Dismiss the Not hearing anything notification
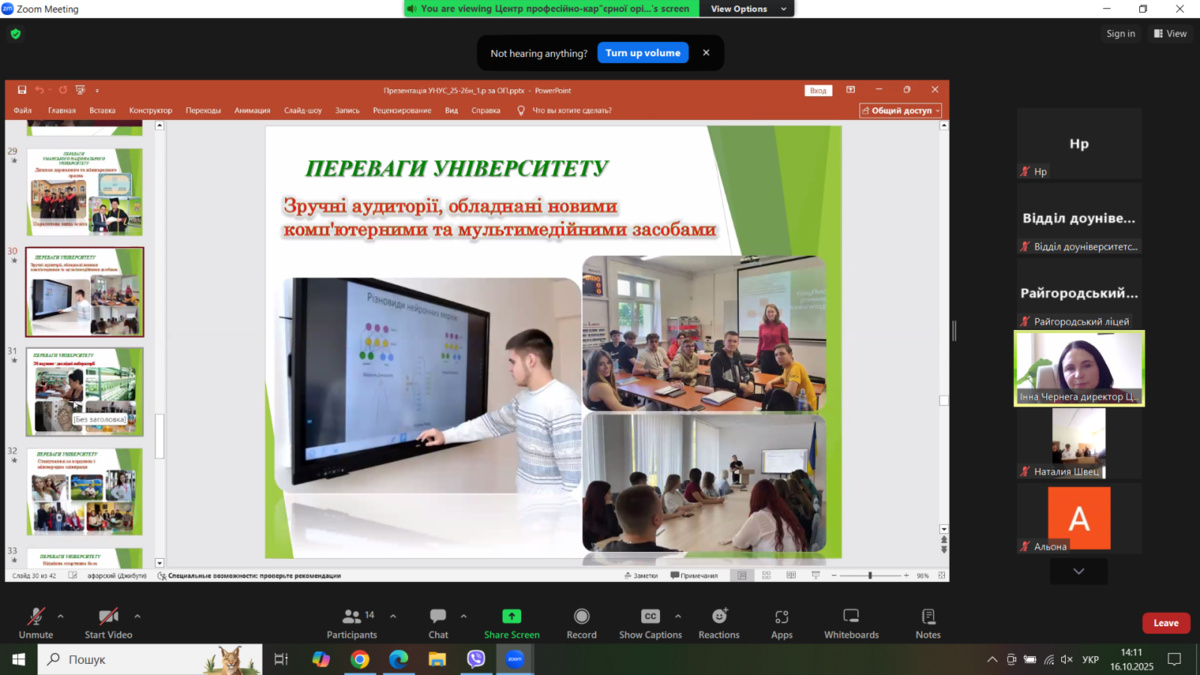This screenshot has width=1200, height=675. (706, 53)
